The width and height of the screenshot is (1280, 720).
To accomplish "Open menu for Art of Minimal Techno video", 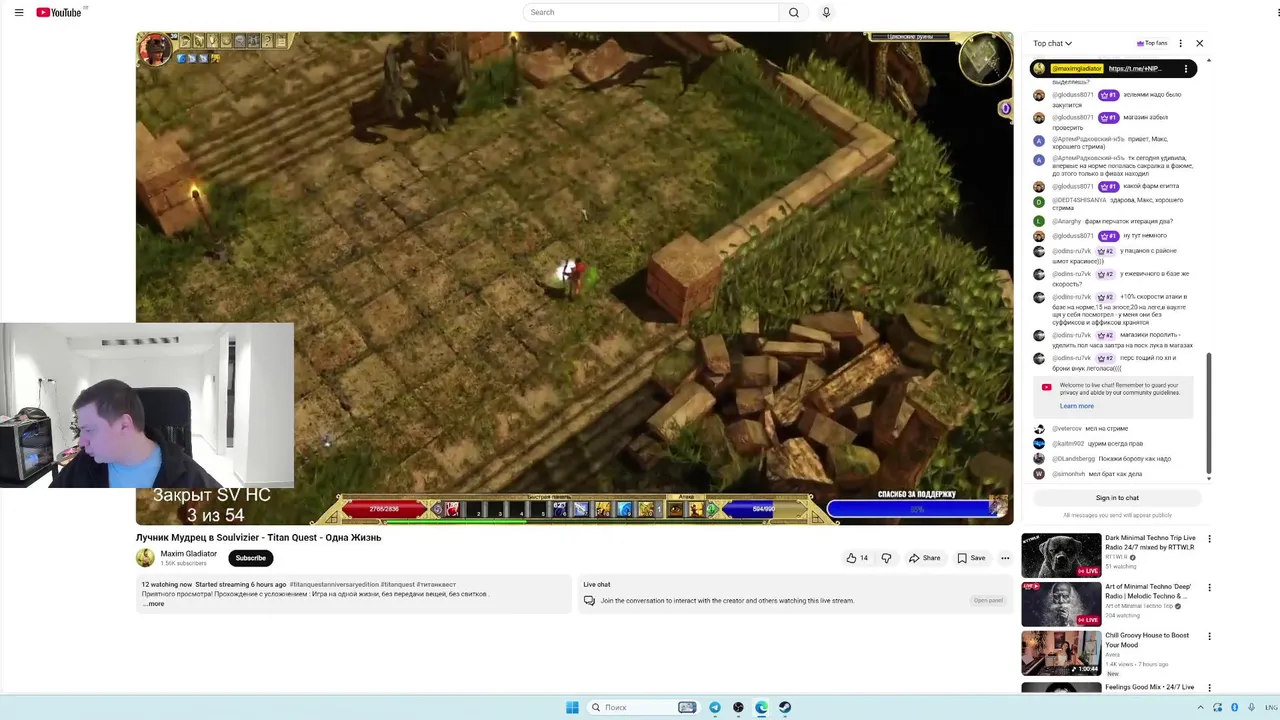I will (1209, 587).
